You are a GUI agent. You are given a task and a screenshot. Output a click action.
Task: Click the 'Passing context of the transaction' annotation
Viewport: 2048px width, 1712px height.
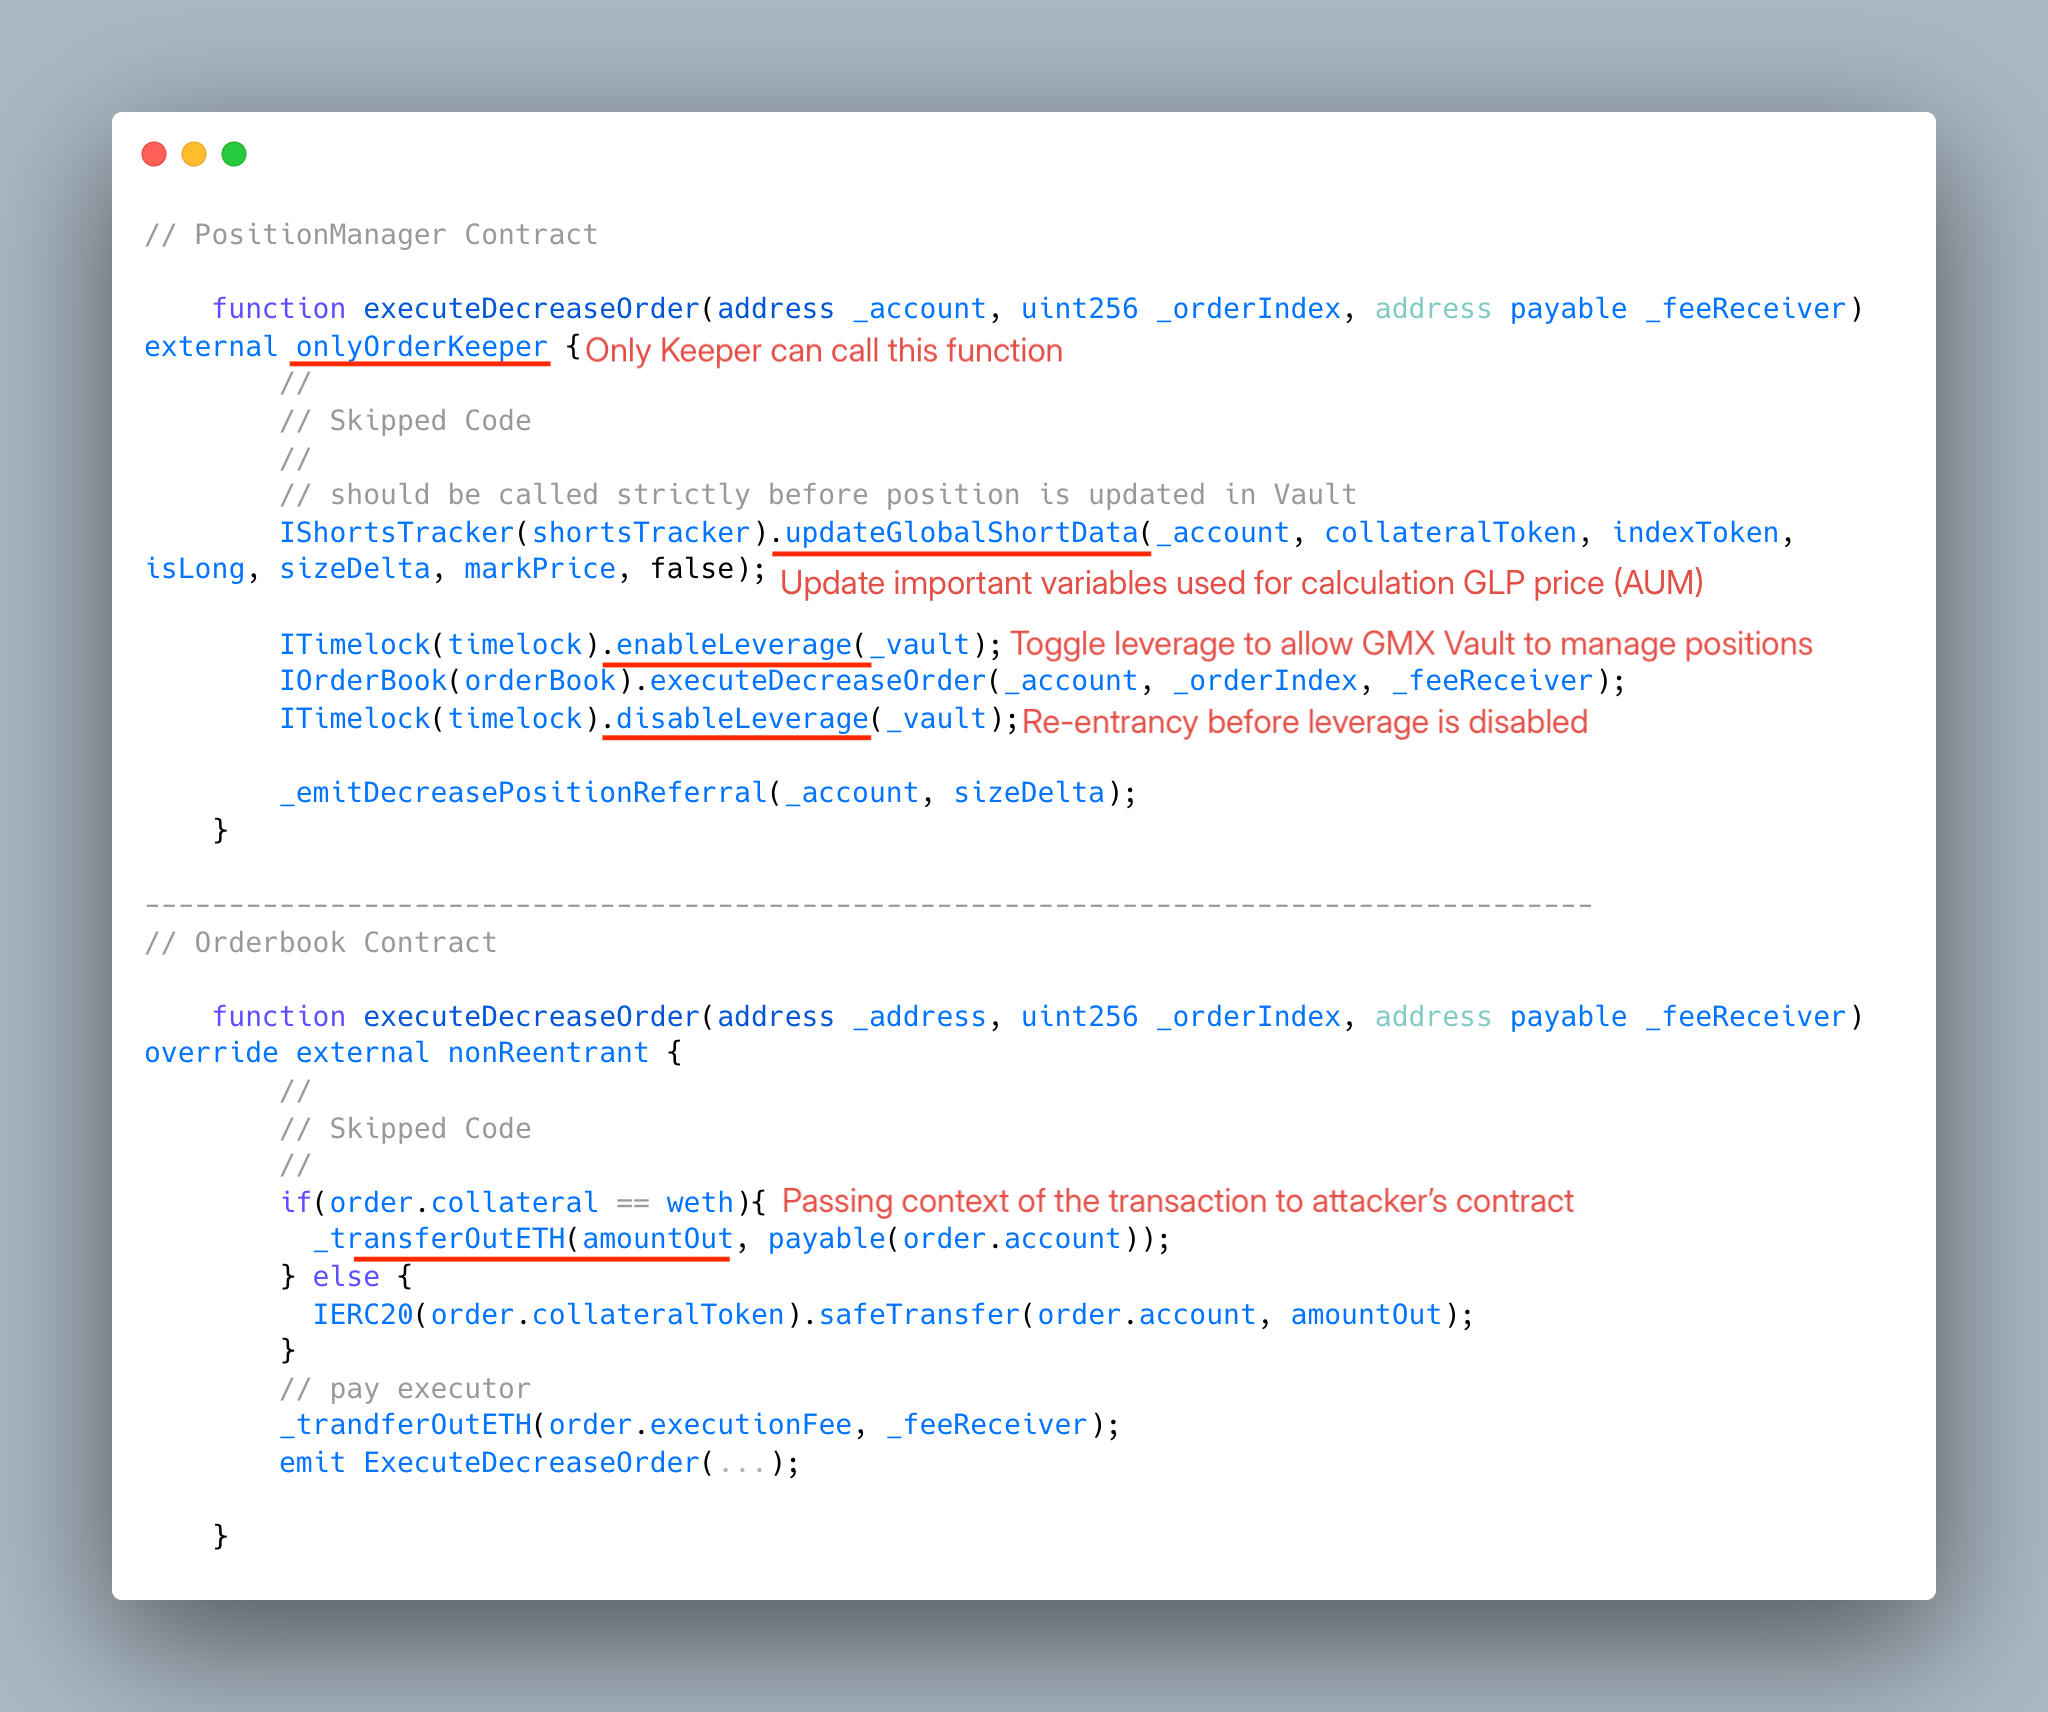point(1177,1200)
